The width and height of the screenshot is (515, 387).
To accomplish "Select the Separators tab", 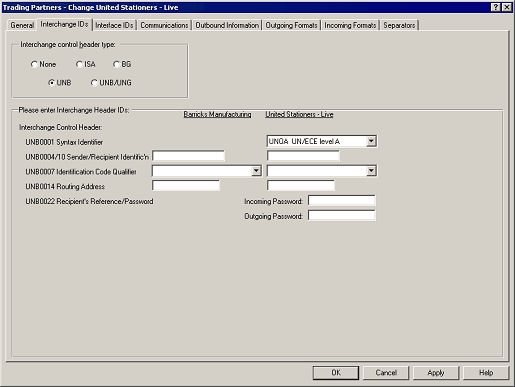I will tap(399, 25).
